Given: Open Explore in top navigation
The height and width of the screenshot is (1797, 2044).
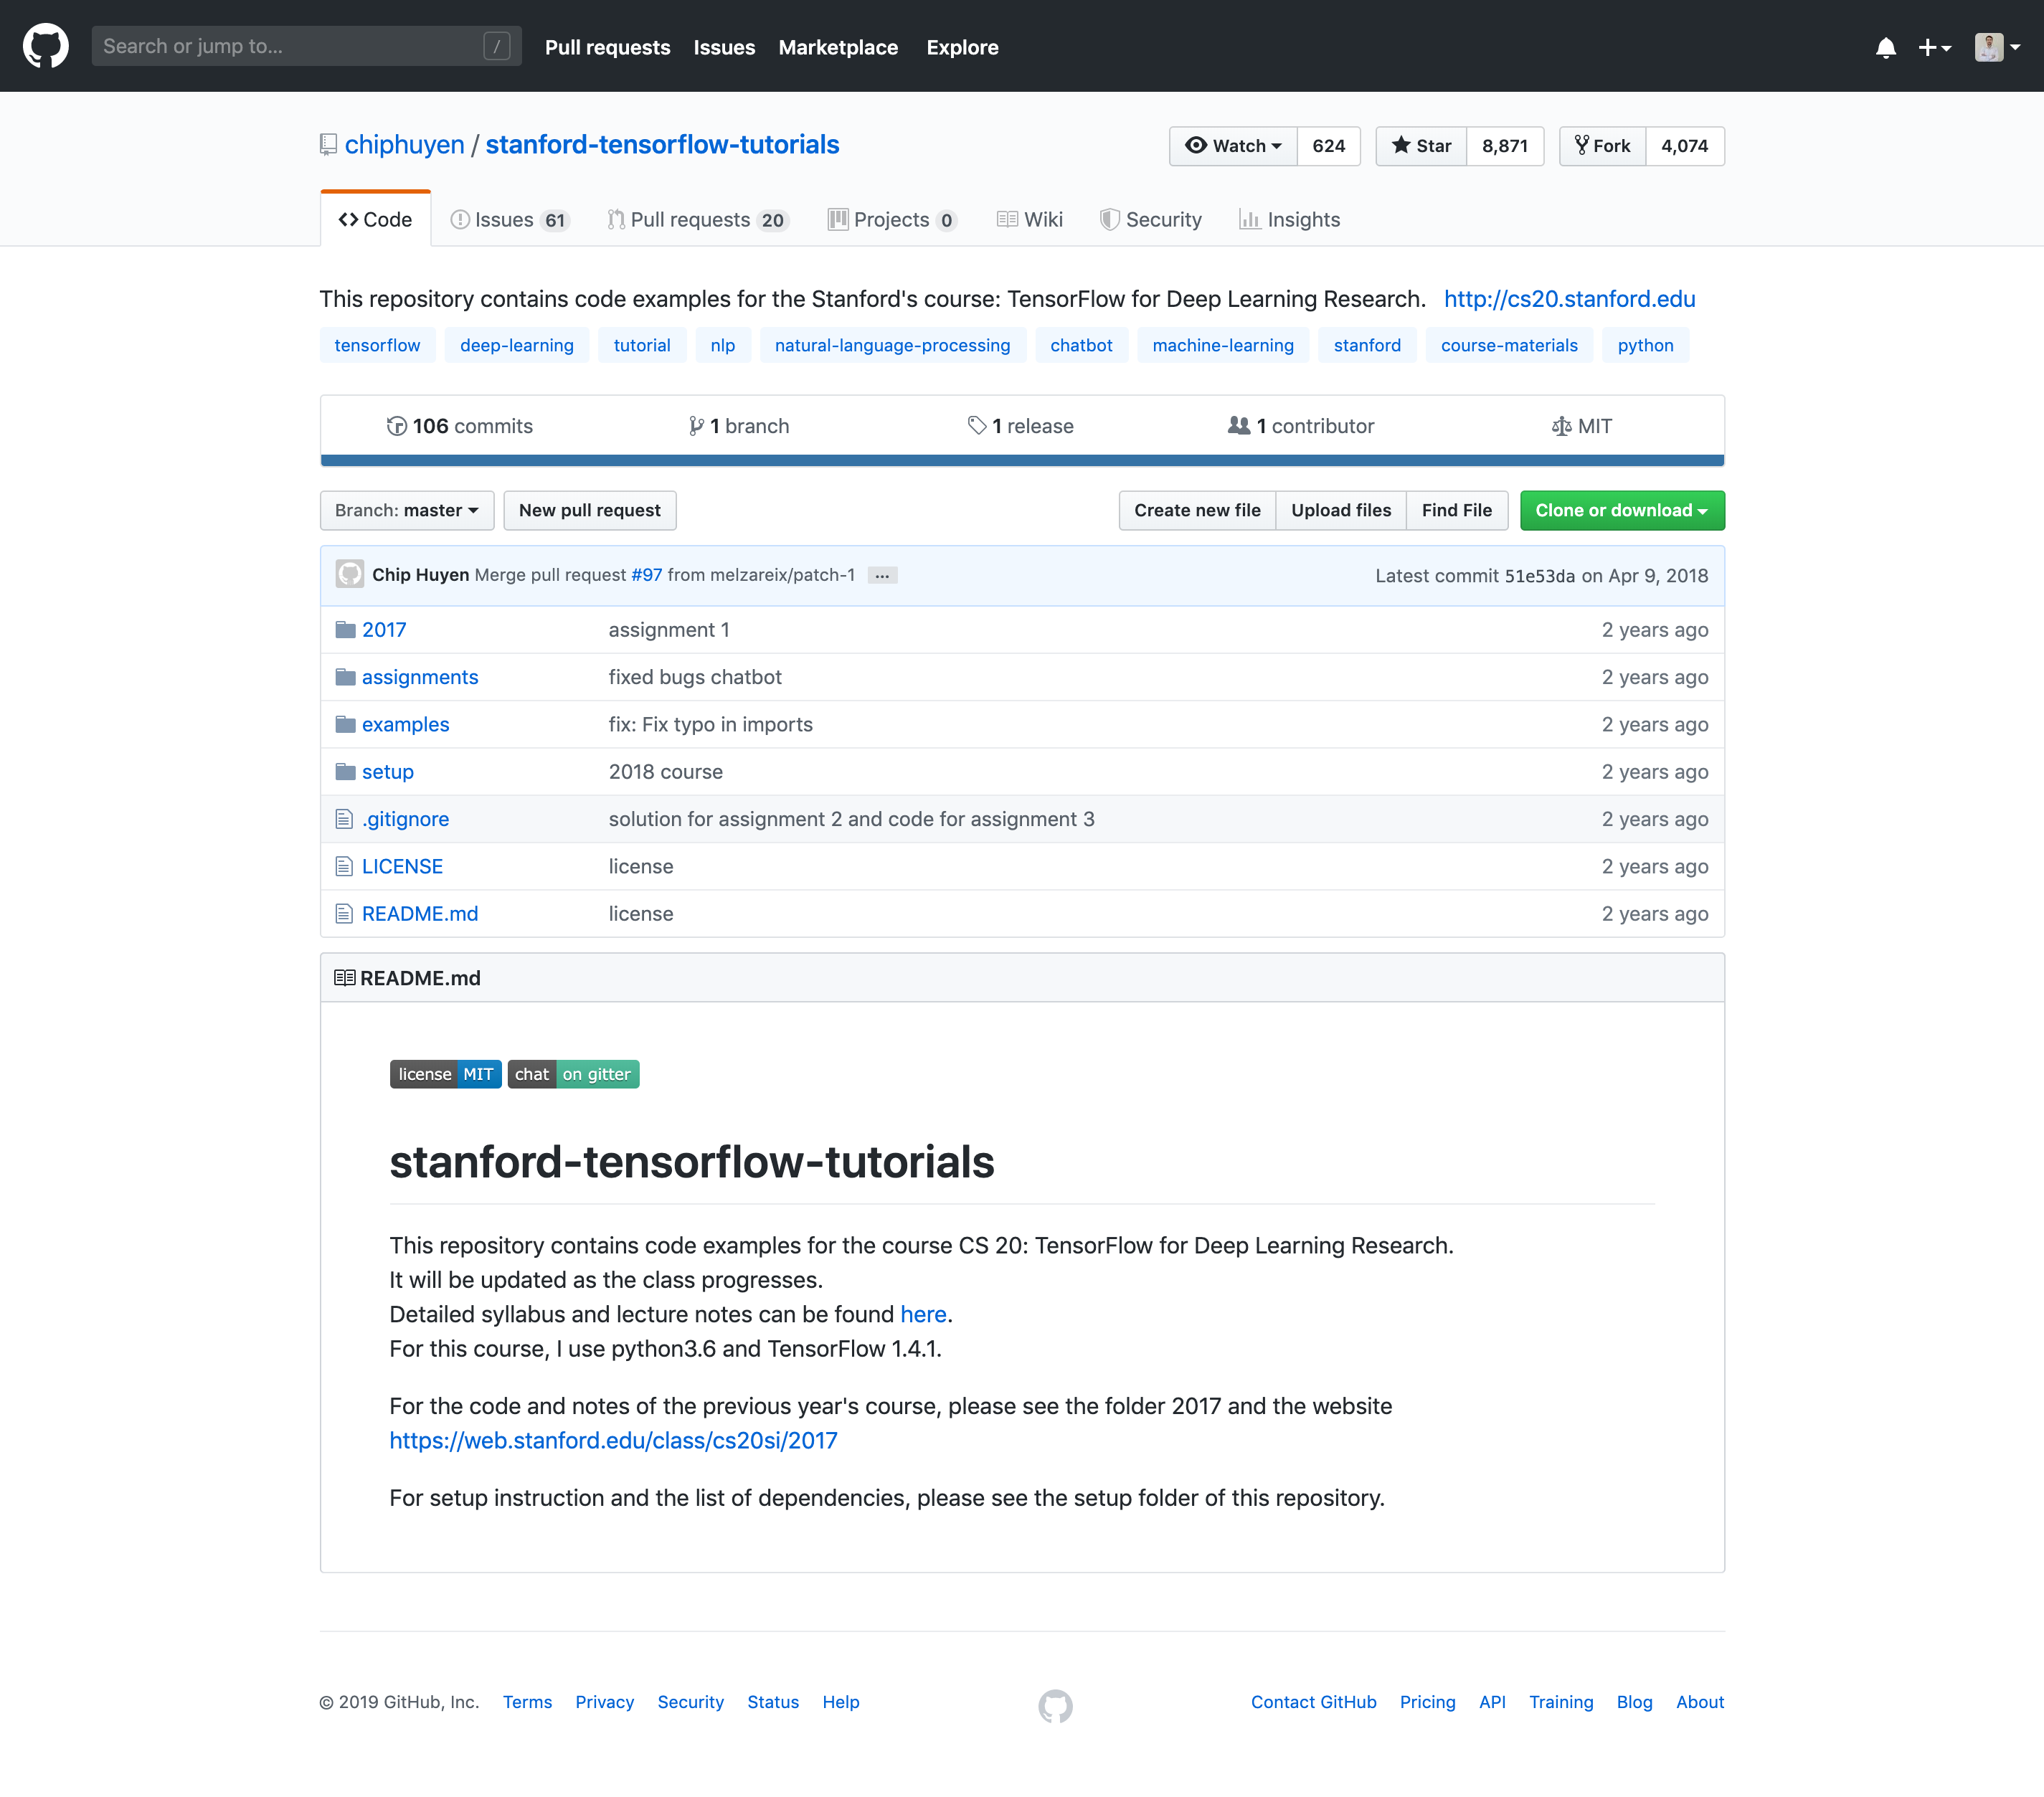Looking at the screenshot, I should pos(962,47).
